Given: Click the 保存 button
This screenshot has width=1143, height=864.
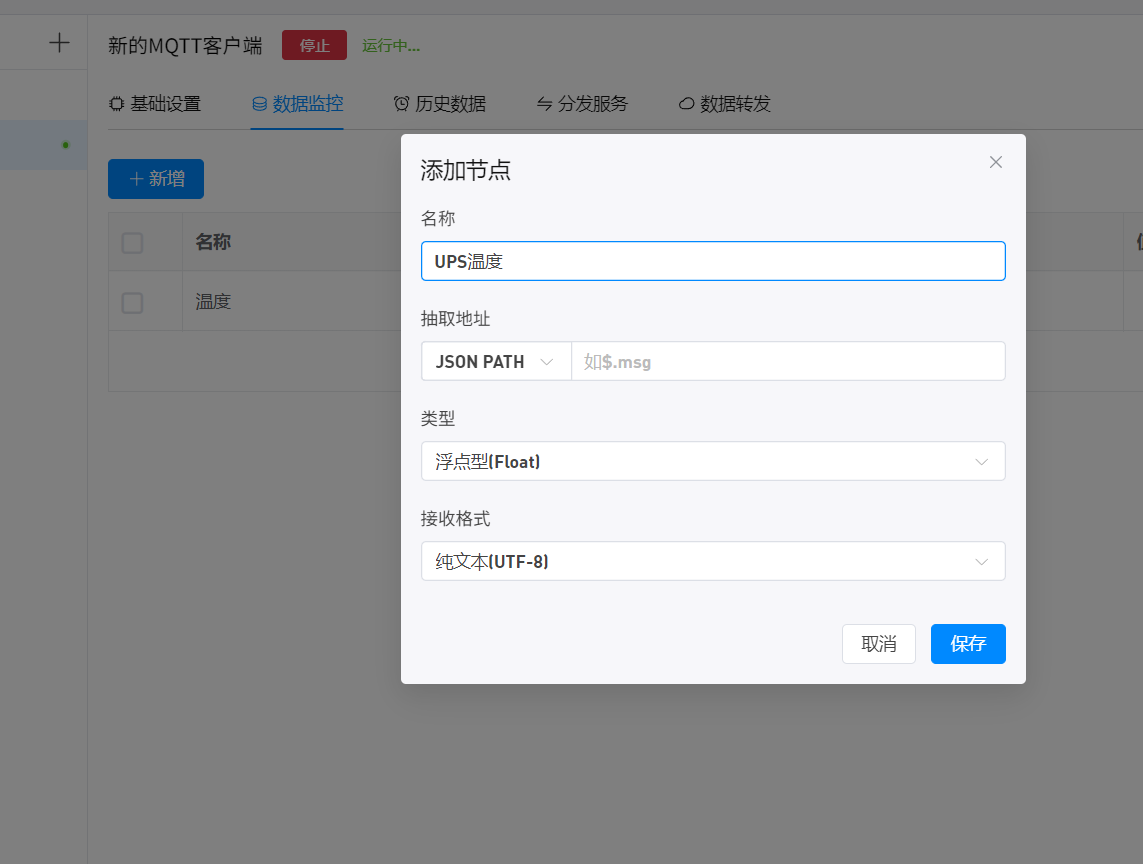Looking at the screenshot, I should pyautogui.click(x=967, y=644).
